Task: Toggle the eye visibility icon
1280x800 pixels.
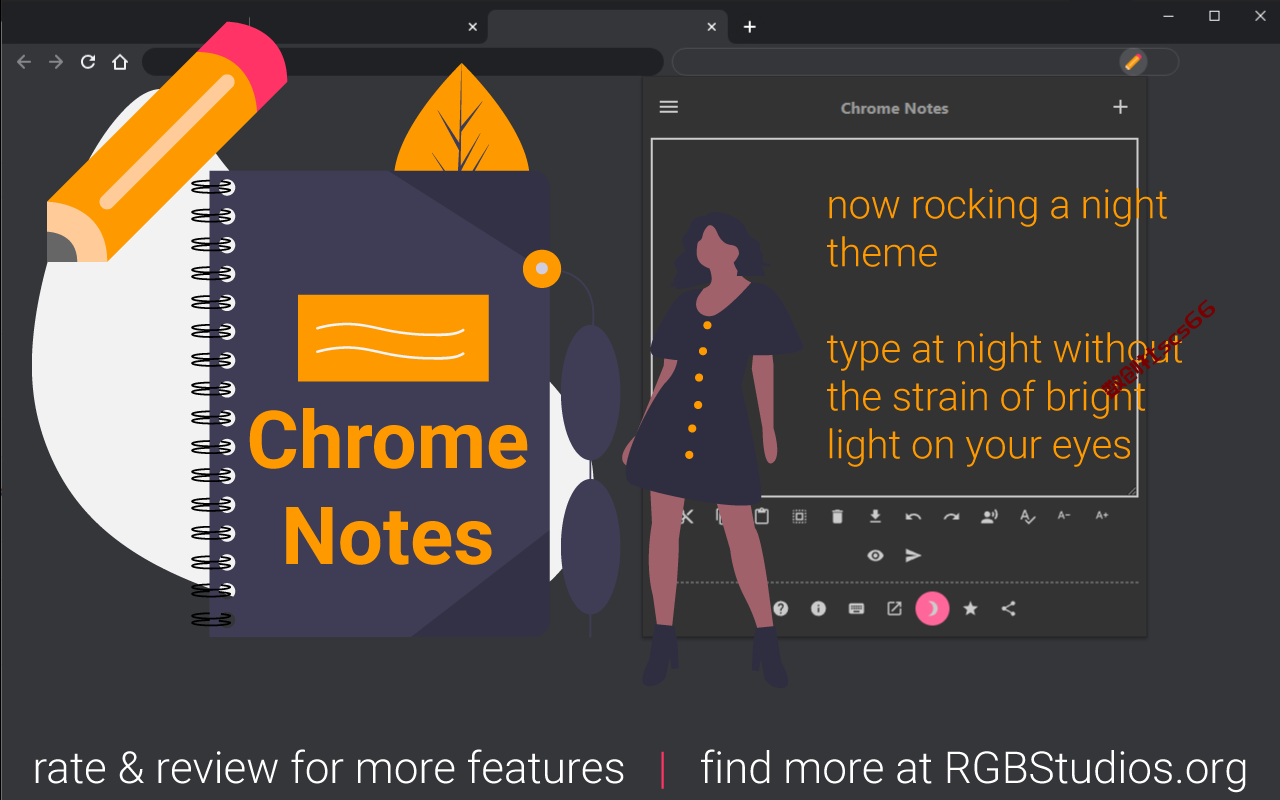Action: point(875,555)
